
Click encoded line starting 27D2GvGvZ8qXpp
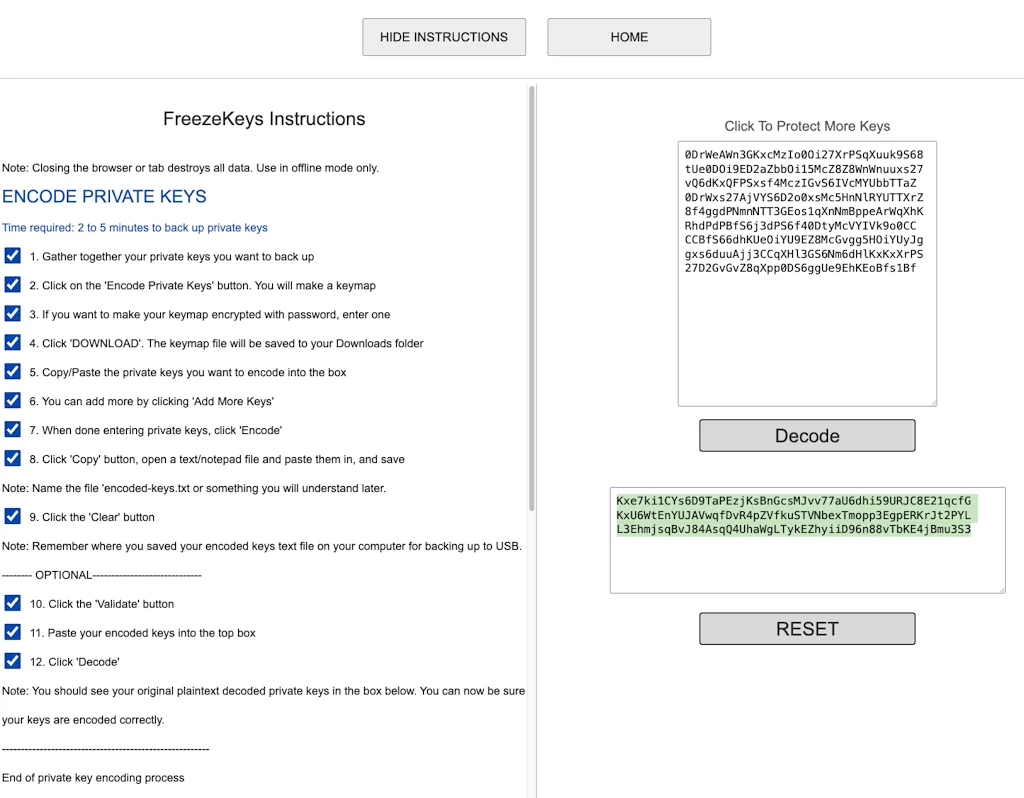(x=801, y=268)
